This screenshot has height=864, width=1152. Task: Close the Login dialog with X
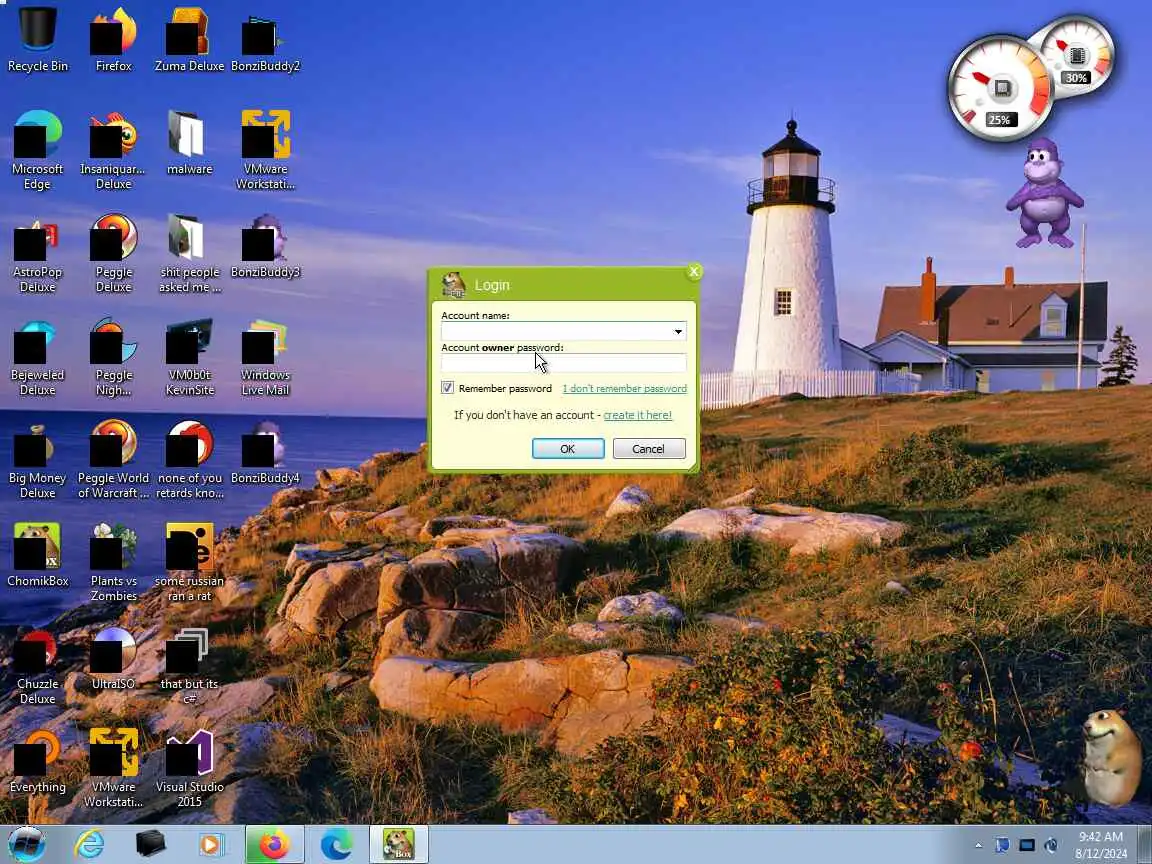tap(694, 272)
